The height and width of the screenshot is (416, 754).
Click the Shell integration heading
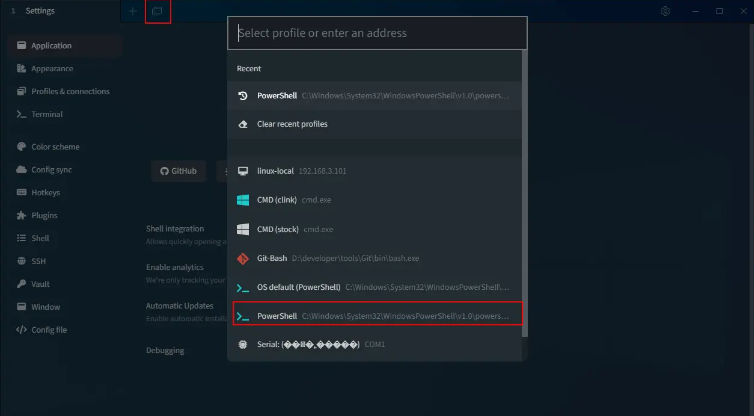click(175, 229)
